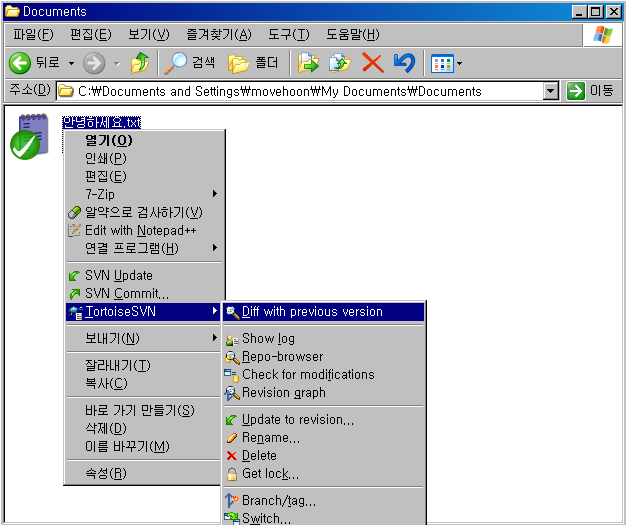The height and width of the screenshot is (525, 626).
Task: Choose 인쇄(P) from context menu
Action: click(144, 158)
